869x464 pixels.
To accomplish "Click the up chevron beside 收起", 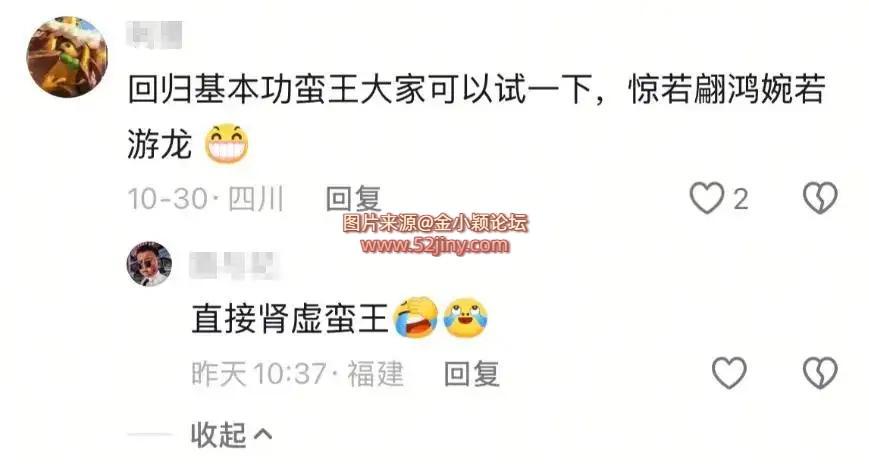I will pos(263,434).
